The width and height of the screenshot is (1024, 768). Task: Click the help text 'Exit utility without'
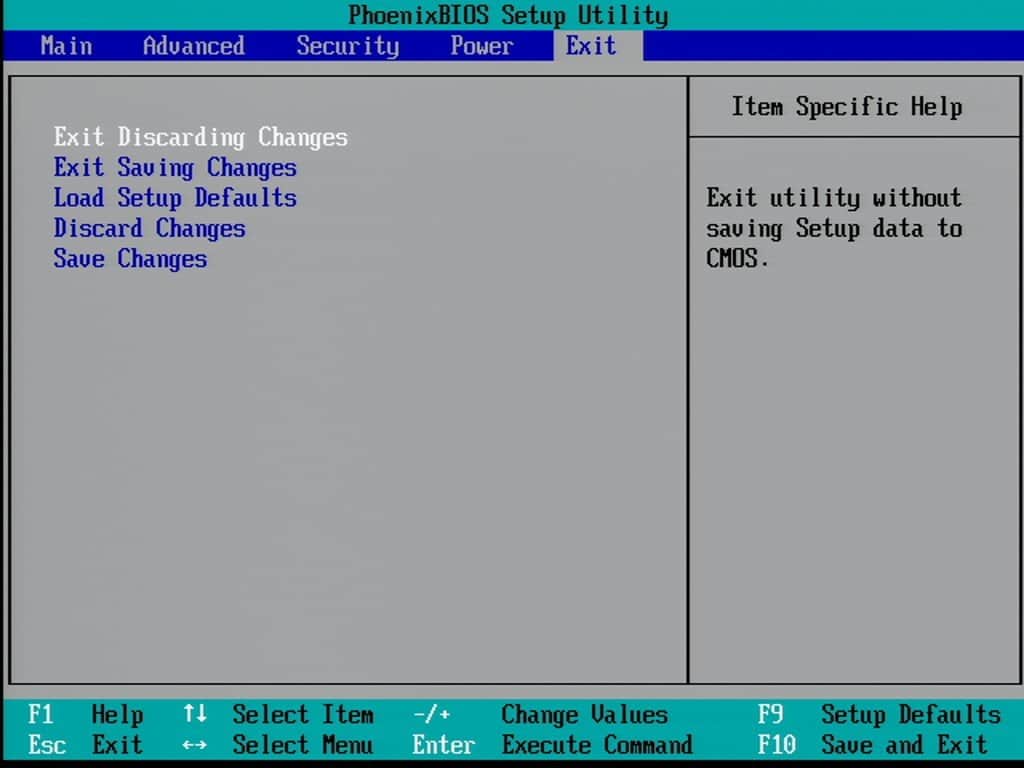pos(834,198)
